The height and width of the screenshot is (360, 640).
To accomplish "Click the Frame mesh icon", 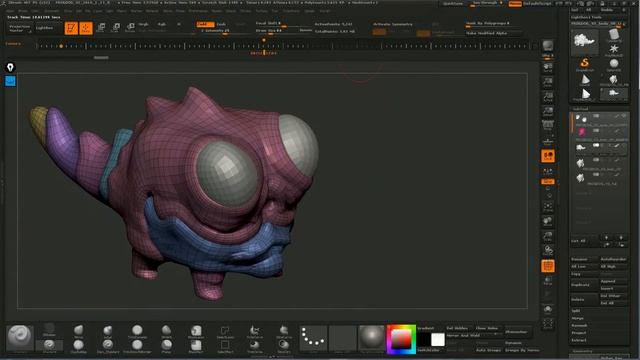I will (548, 207).
